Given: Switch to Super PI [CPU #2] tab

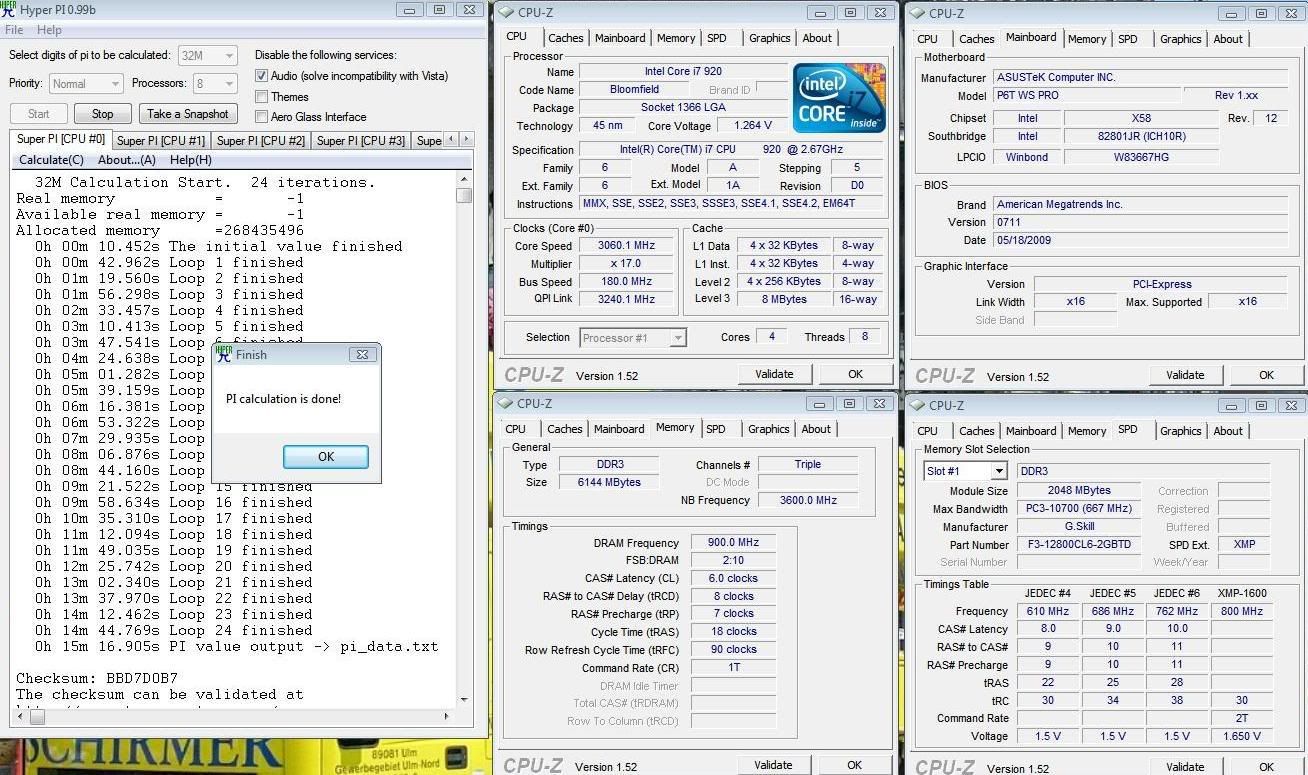Looking at the screenshot, I should pos(261,141).
